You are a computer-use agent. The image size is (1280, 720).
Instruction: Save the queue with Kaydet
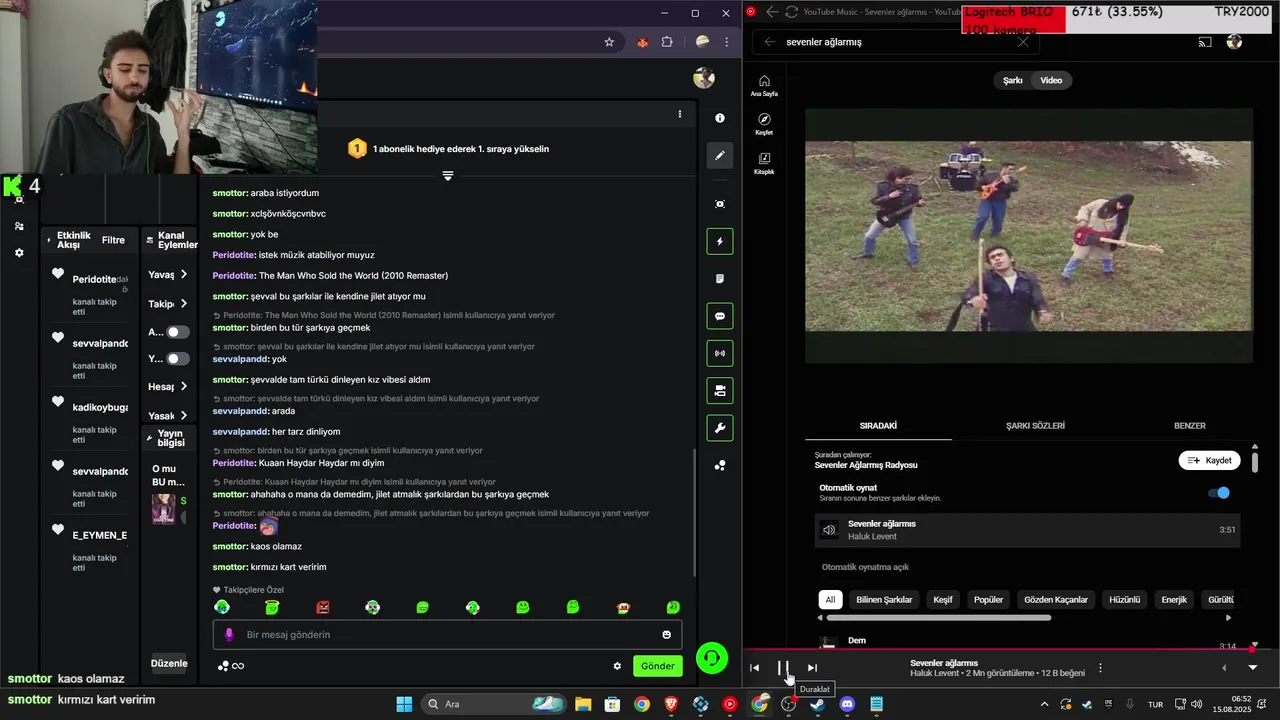click(x=1210, y=461)
